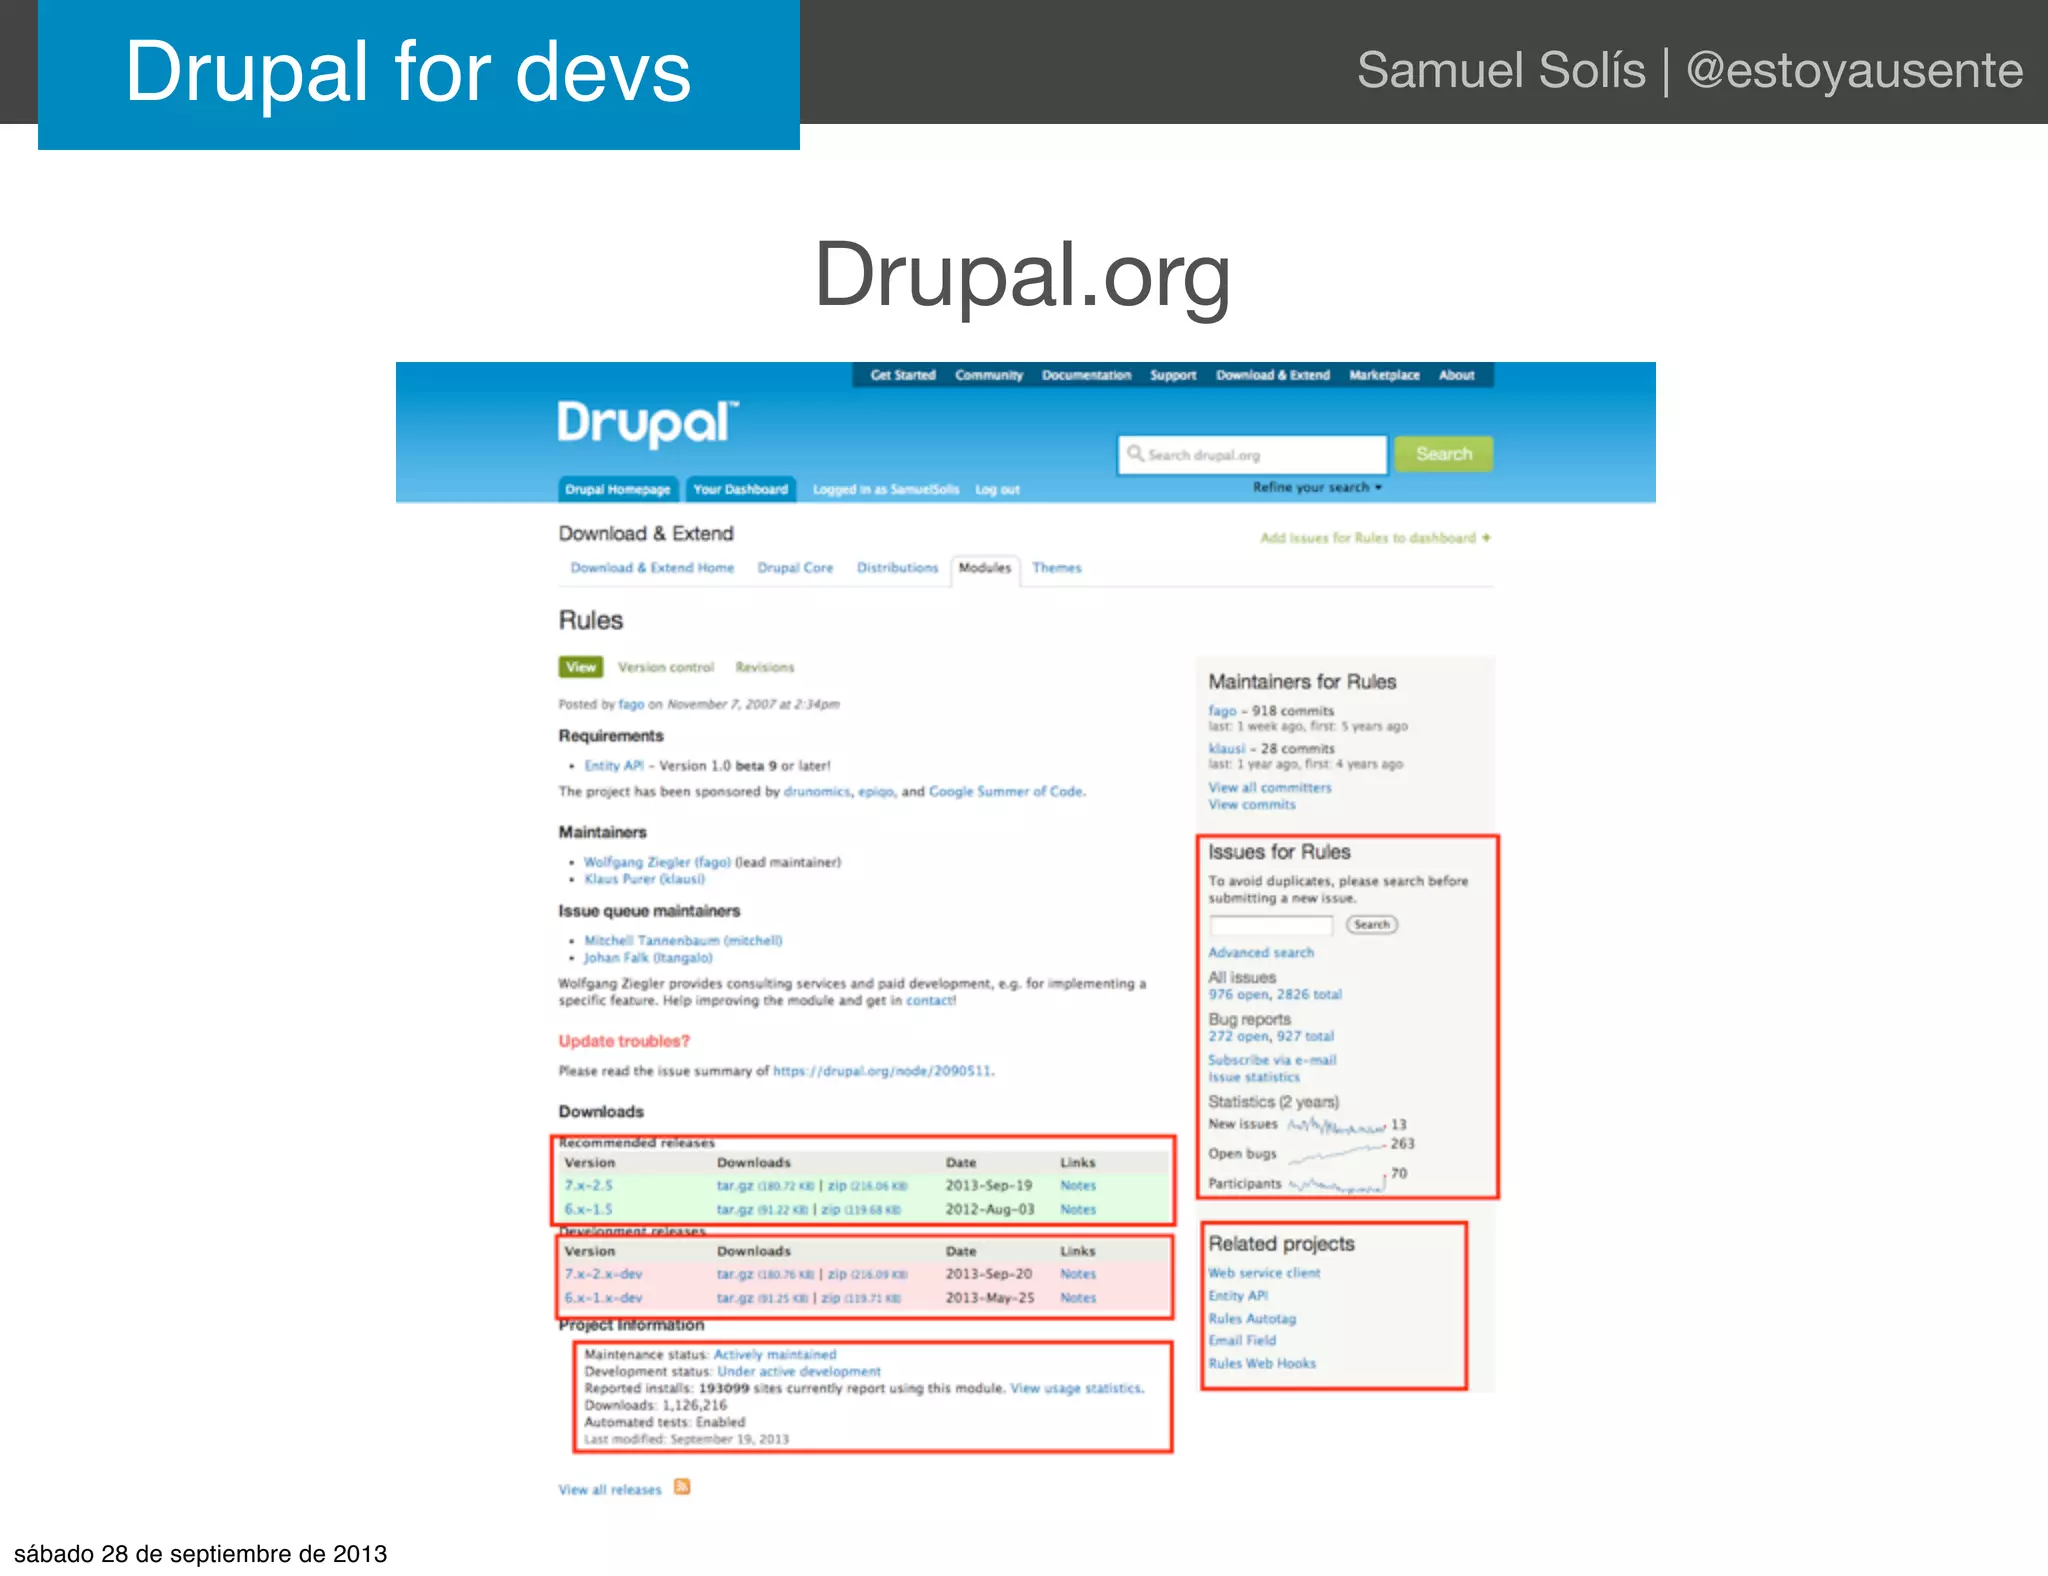Screen dimensions: 2048x1576
Task: Click the Search button in Issues for Rules
Action: coord(1371,925)
